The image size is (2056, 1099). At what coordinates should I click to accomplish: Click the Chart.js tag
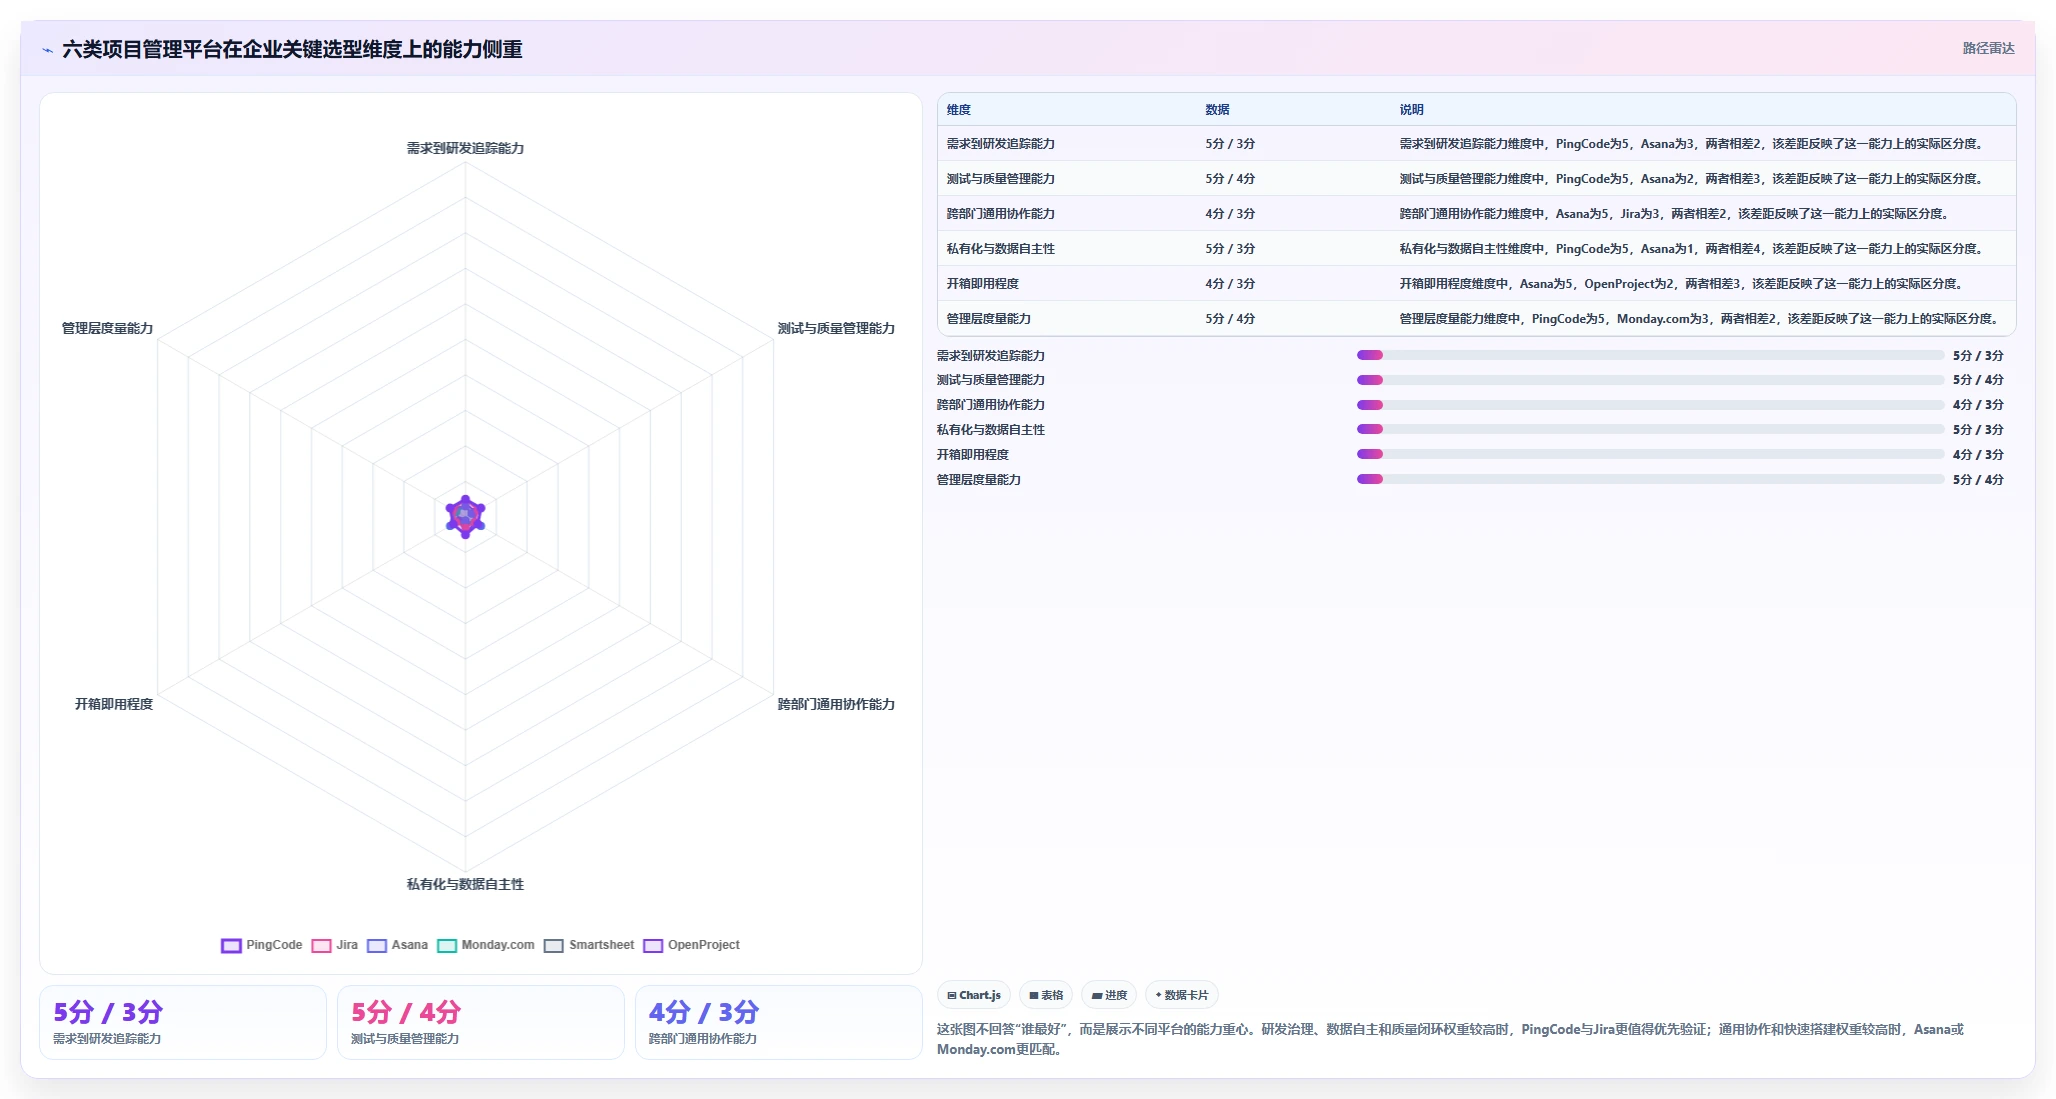[974, 995]
